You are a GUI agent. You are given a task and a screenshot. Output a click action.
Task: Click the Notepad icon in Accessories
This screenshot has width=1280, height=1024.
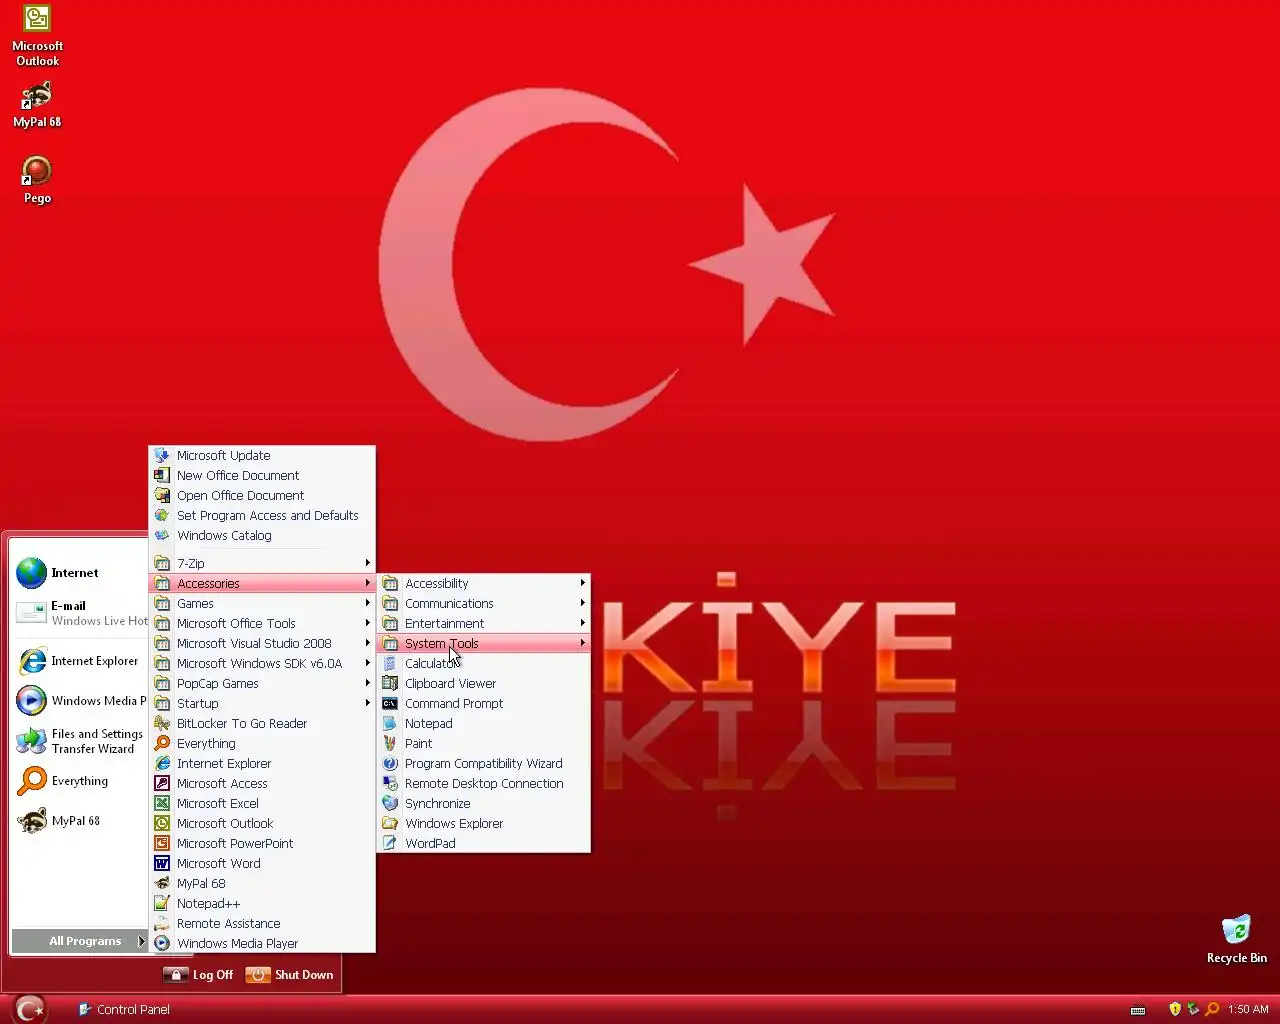point(390,723)
